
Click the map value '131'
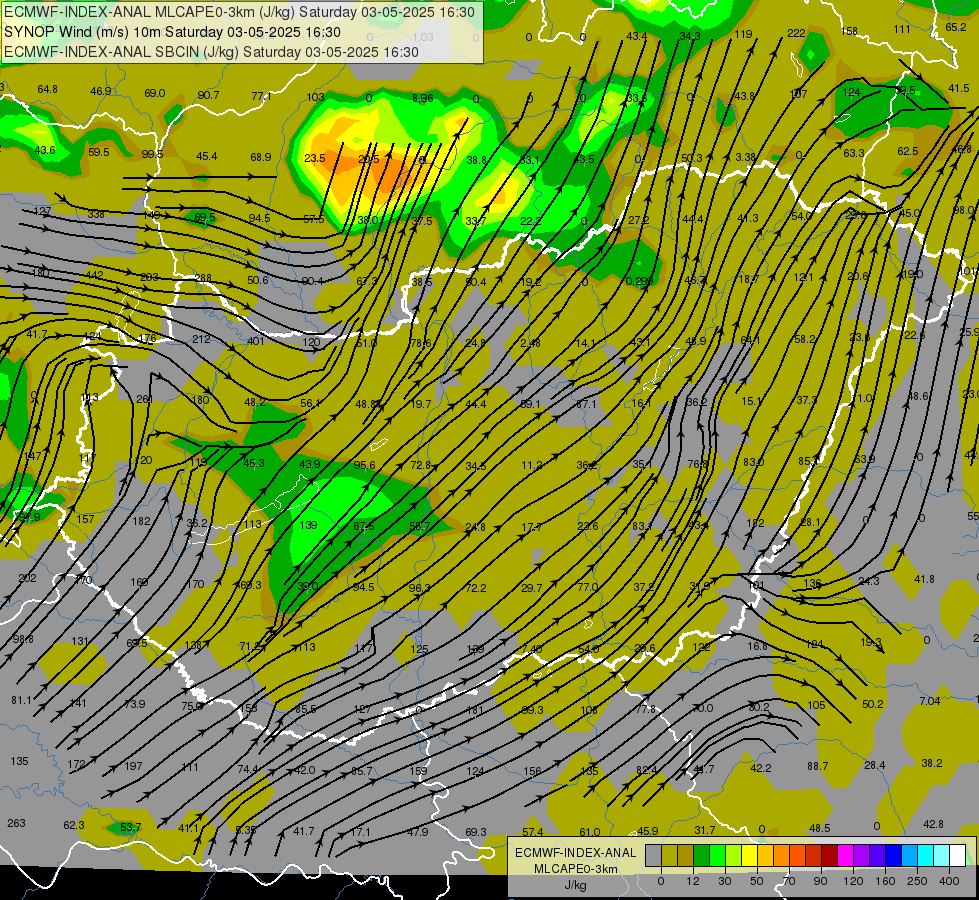[80, 641]
